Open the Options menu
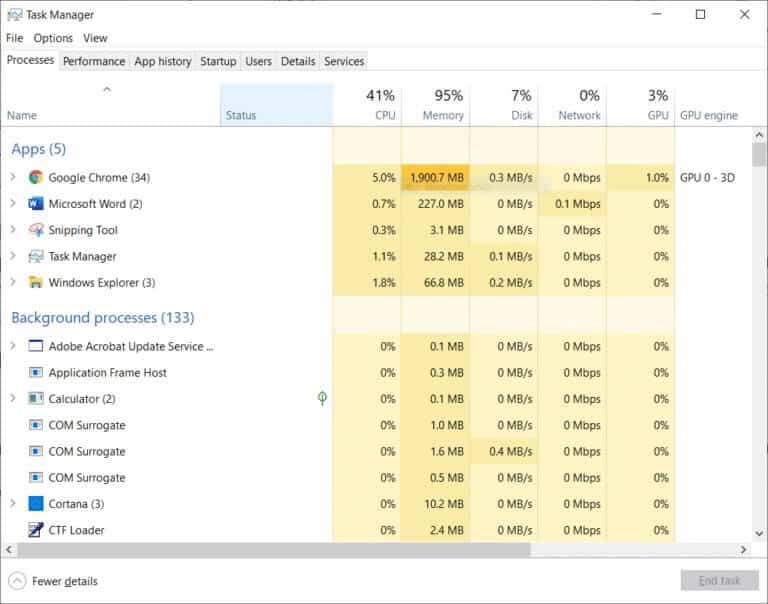The height and width of the screenshot is (604, 768). [53, 38]
